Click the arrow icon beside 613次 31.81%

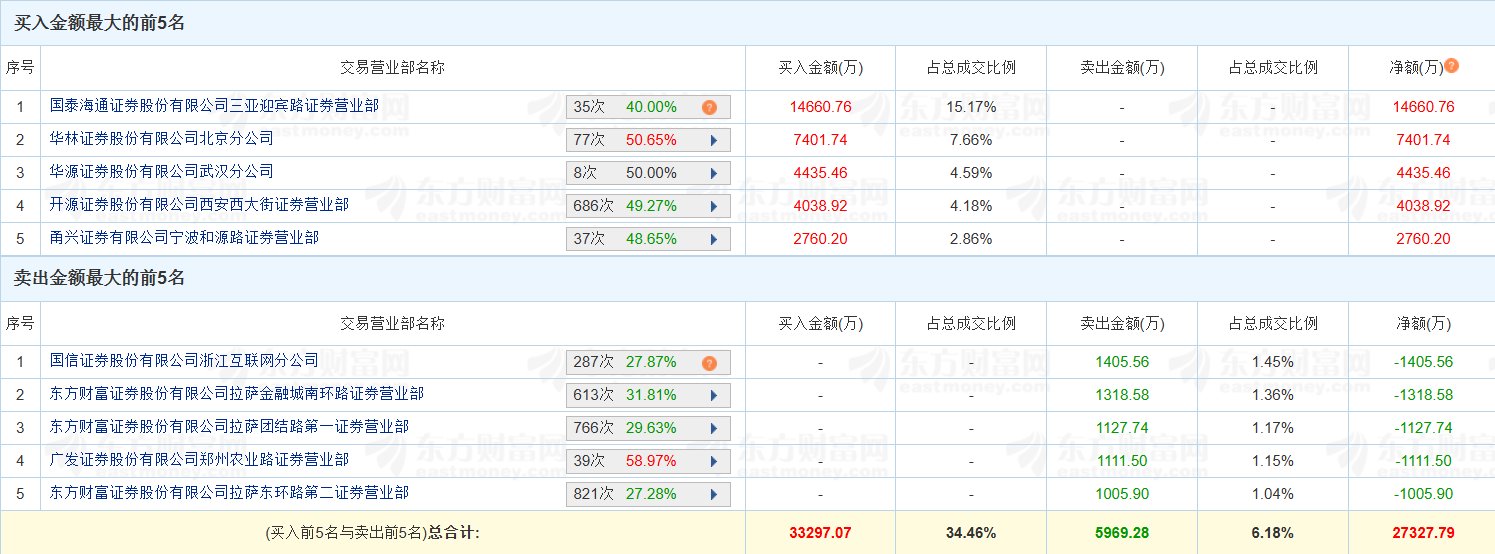[714, 395]
